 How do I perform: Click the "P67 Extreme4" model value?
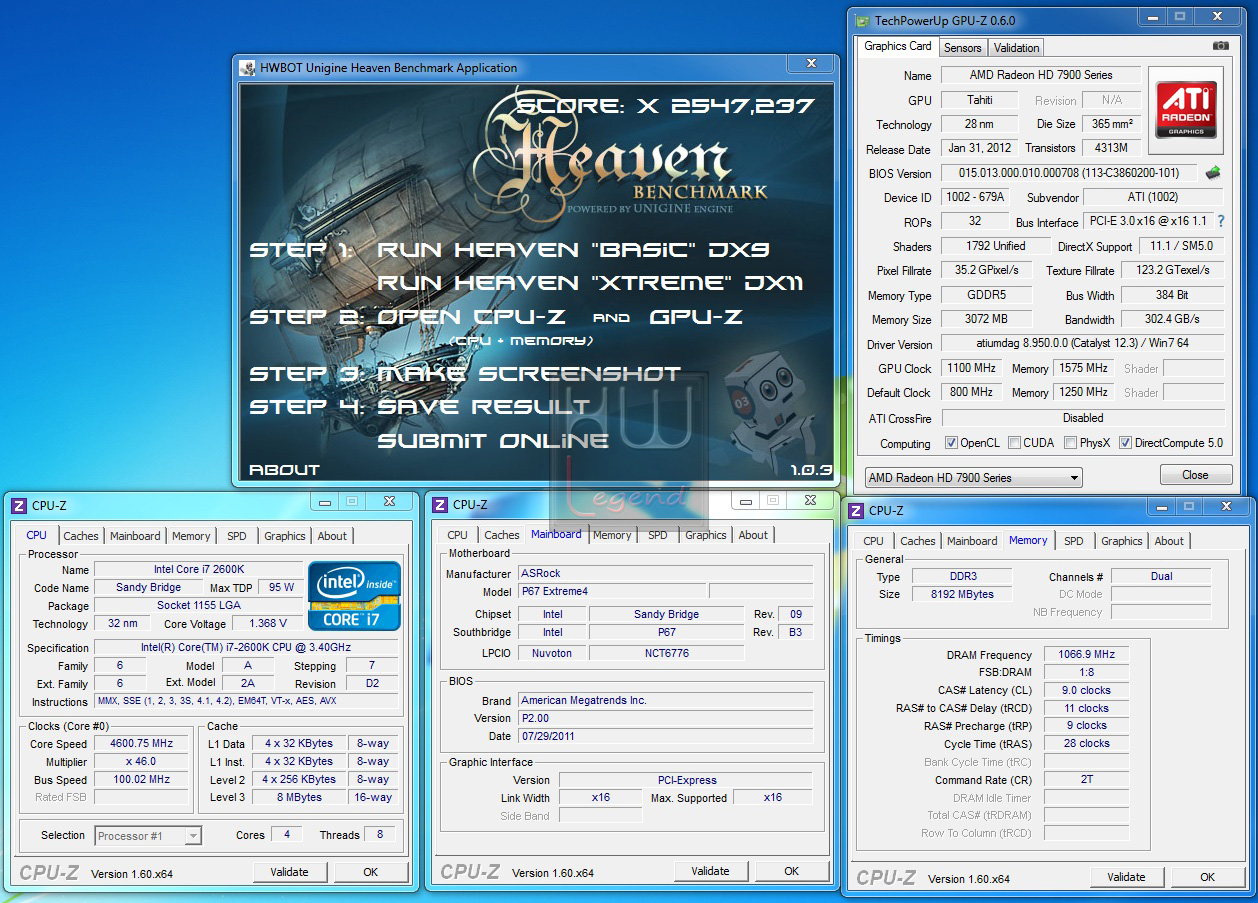[x=612, y=592]
